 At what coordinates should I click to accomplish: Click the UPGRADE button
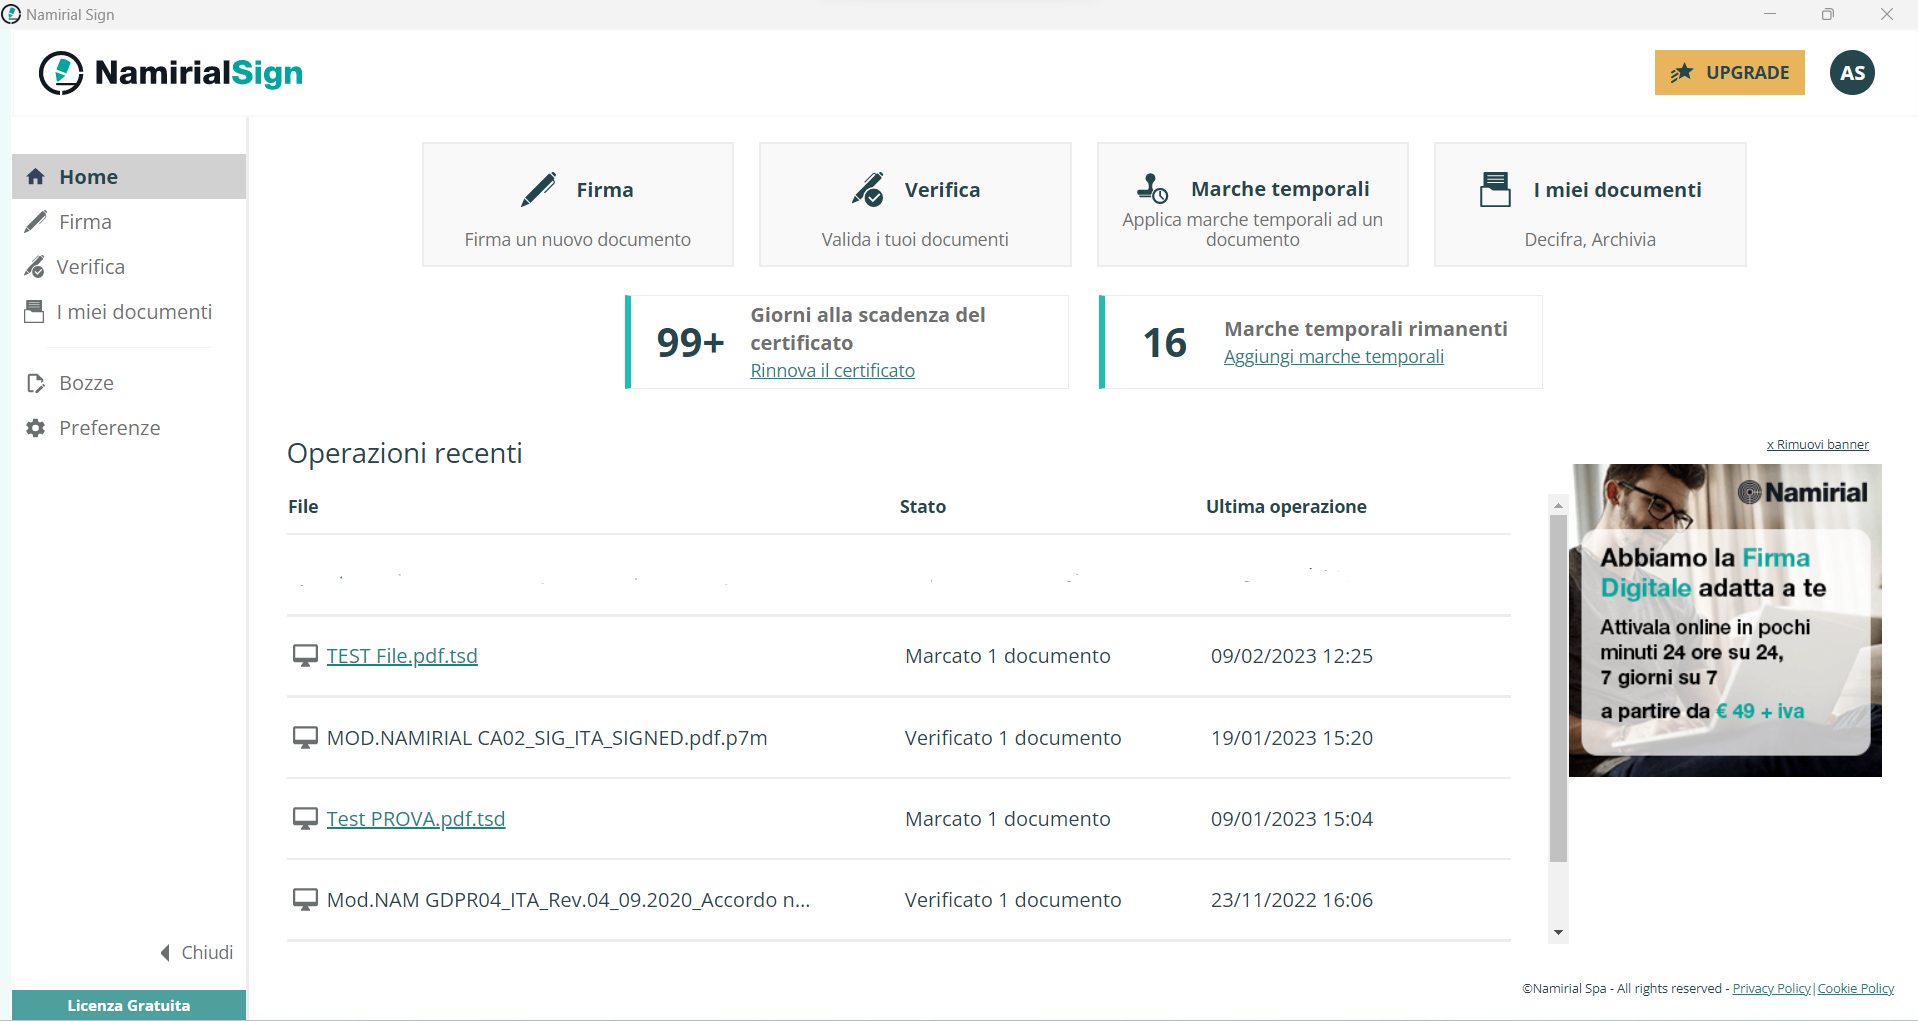(x=1729, y=72)
